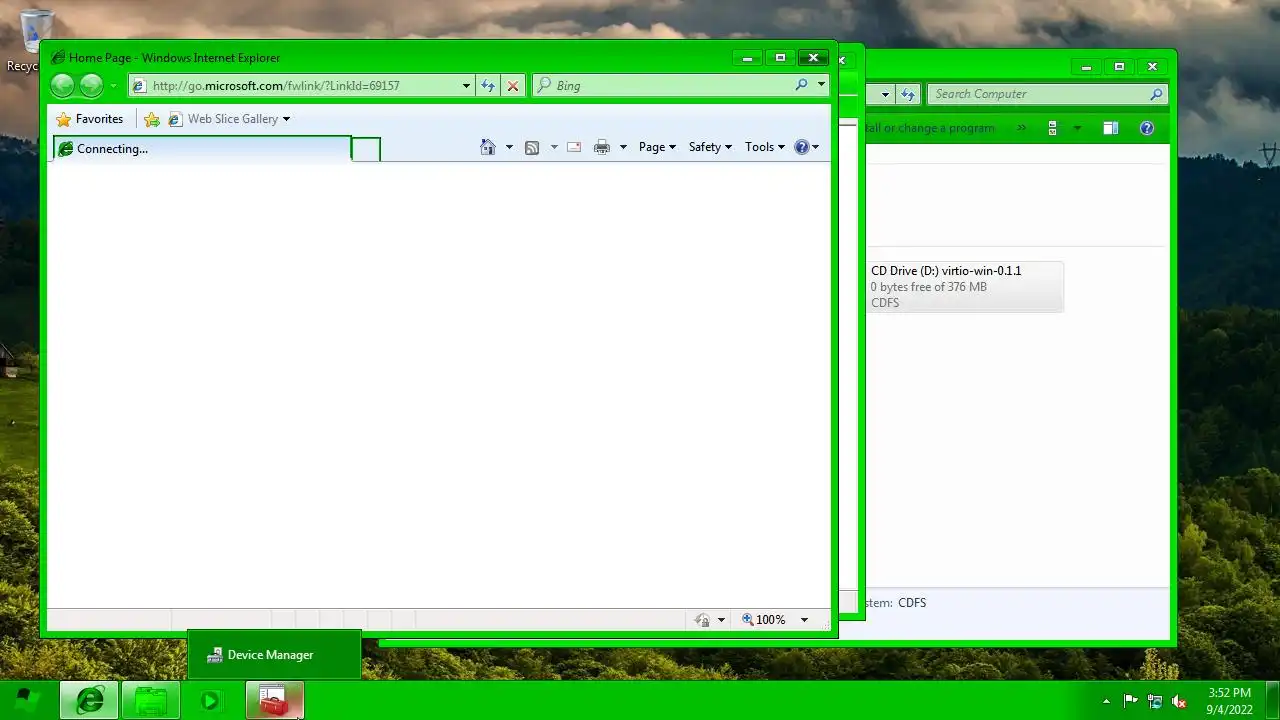
Task: Click the Internet Explorer taskbar icon
Action: (x=90, y=700)
